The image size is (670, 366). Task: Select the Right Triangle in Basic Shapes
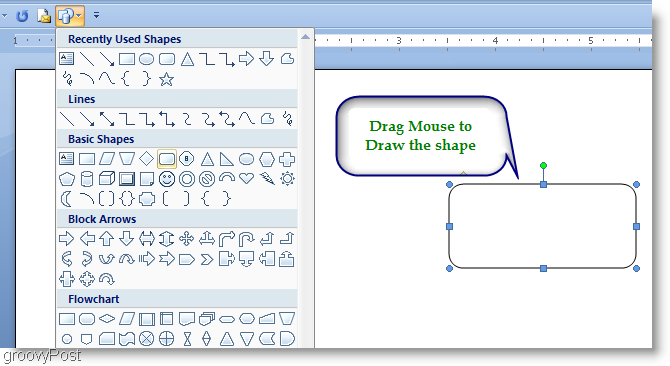pyautogui.click(x=226, y=159)
